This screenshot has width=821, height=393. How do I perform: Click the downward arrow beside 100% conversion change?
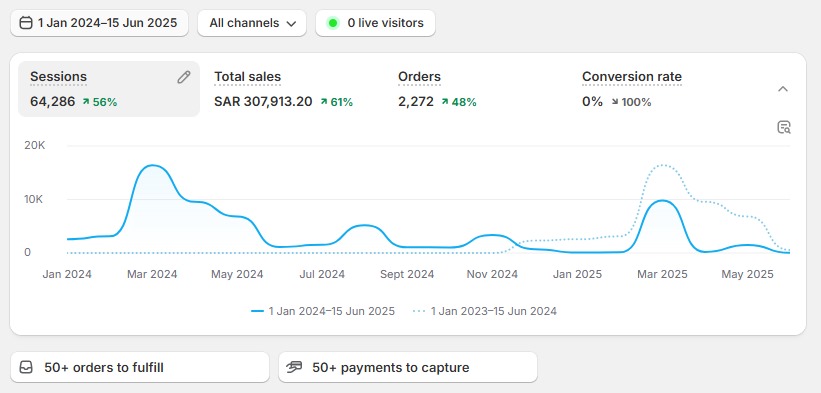coord(615,102)
